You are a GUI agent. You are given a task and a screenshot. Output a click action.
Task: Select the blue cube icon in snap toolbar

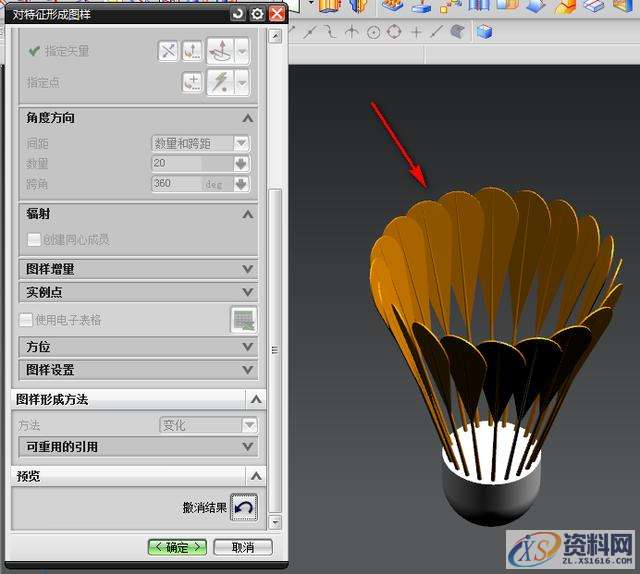[484, 32]
